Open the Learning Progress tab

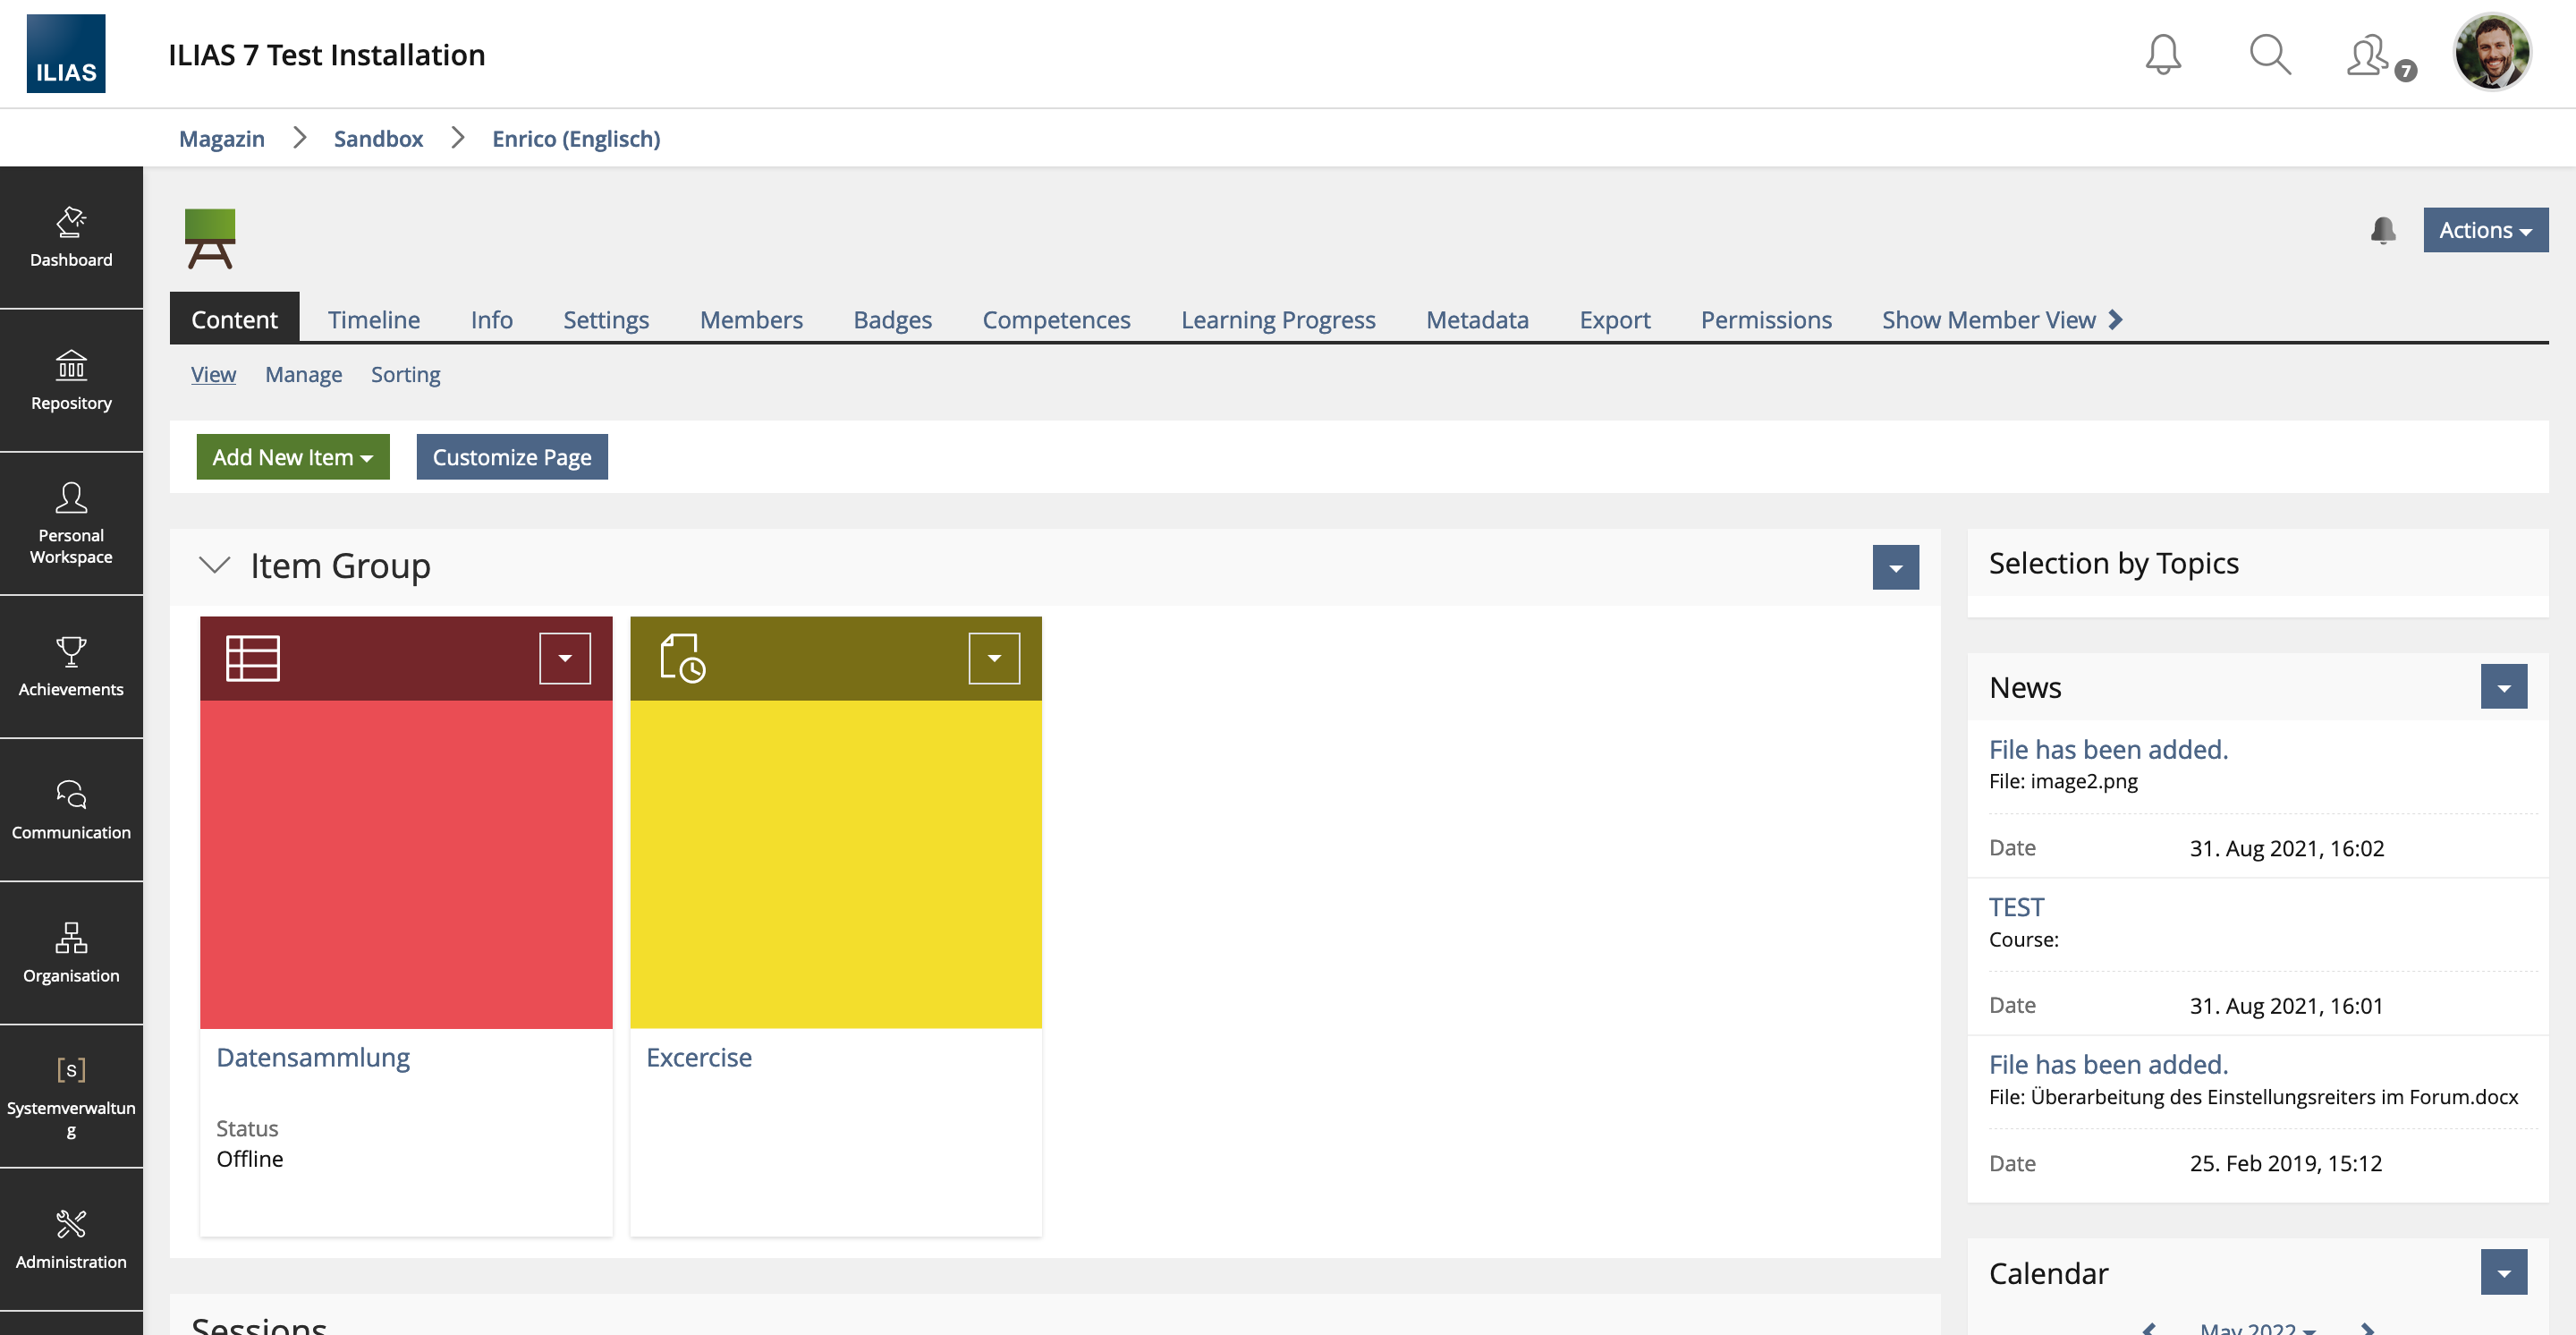[1277, 320]
